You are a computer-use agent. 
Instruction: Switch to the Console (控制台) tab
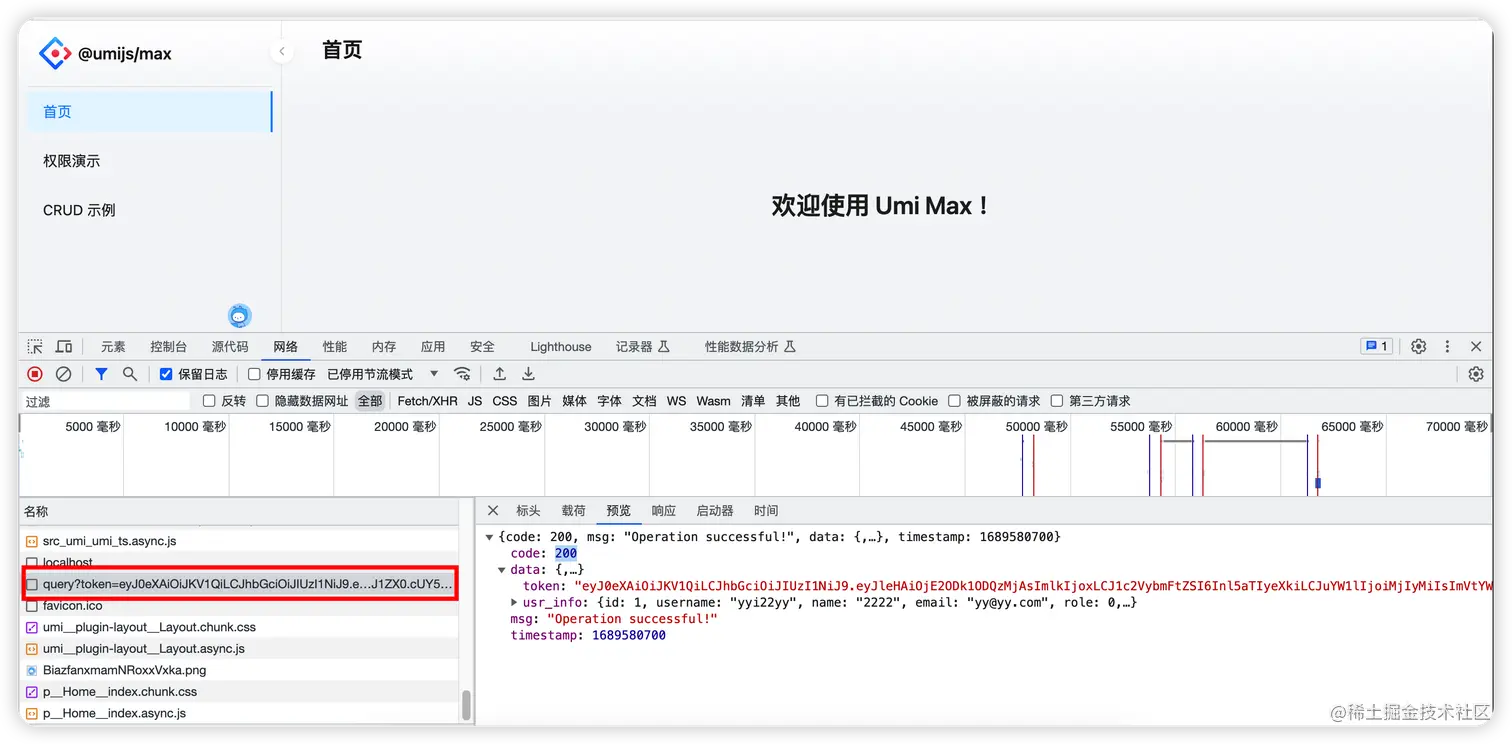pos(168,347)
